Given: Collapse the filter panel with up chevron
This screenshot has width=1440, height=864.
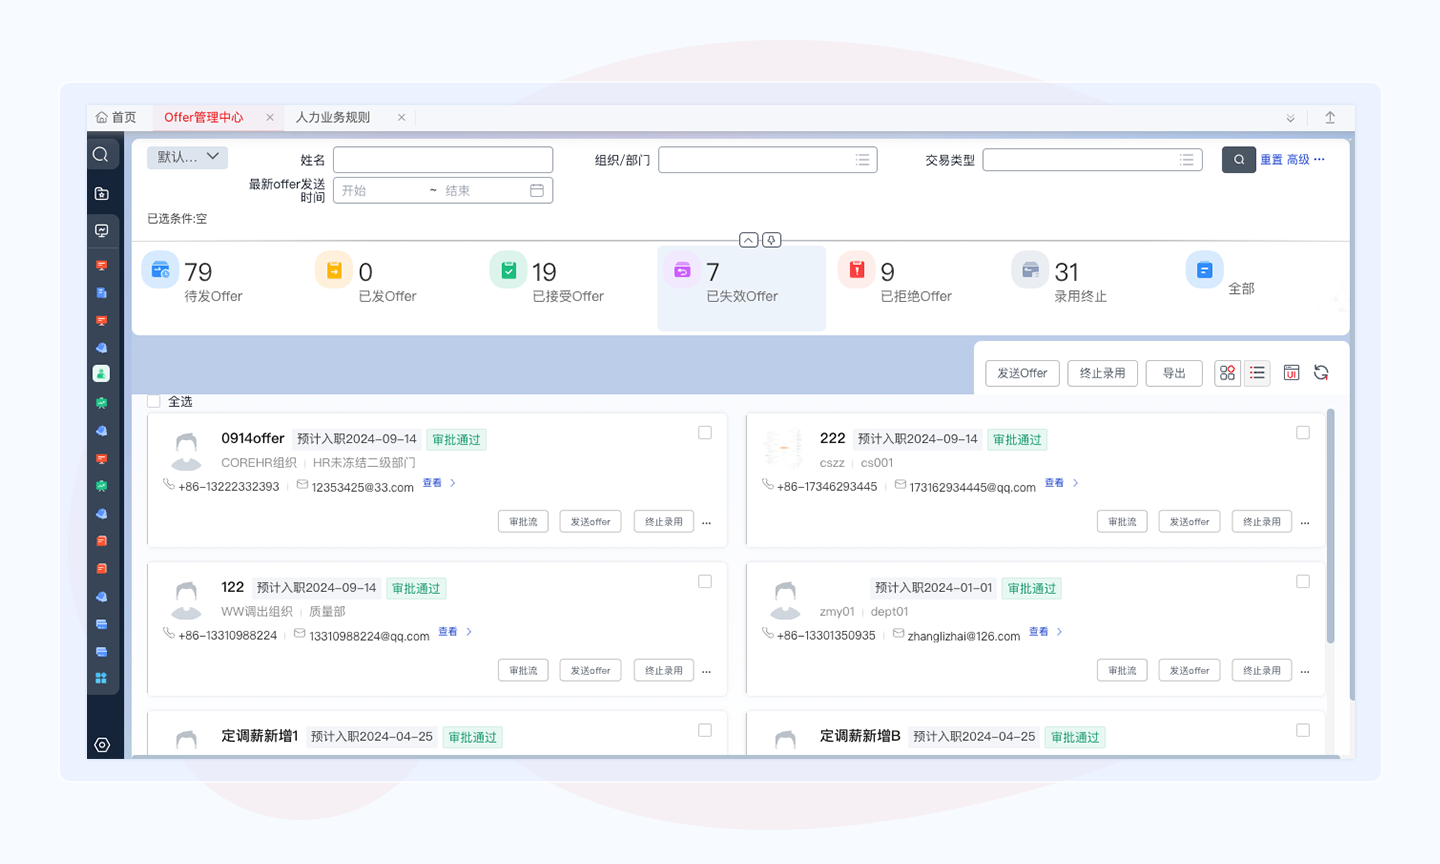Looking at the screenshot, I should tap(748, 240).
